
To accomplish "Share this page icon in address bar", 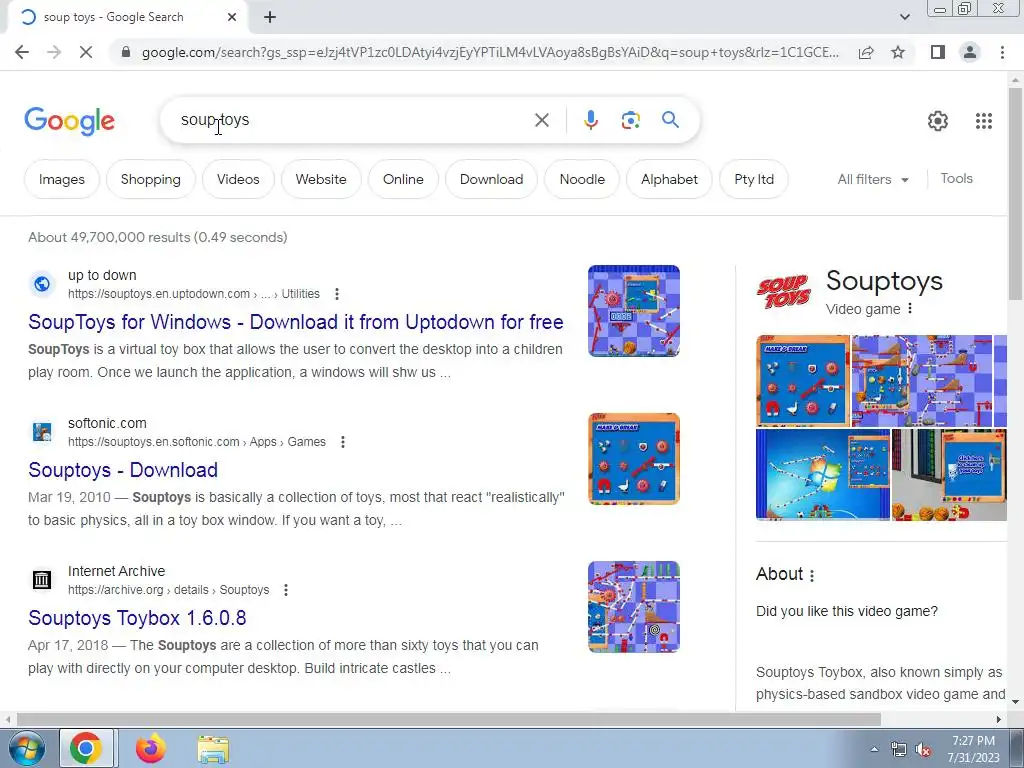I will click(866, 52).
